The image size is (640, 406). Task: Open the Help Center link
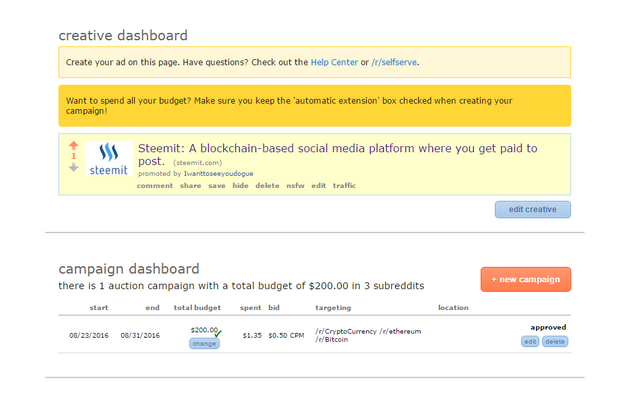334,62
